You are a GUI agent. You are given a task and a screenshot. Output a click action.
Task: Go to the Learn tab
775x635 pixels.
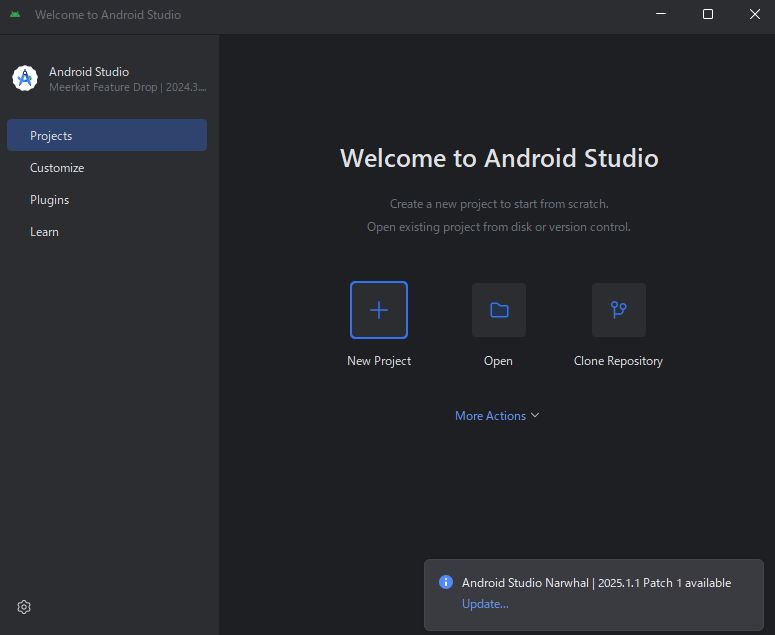point(107,232)
